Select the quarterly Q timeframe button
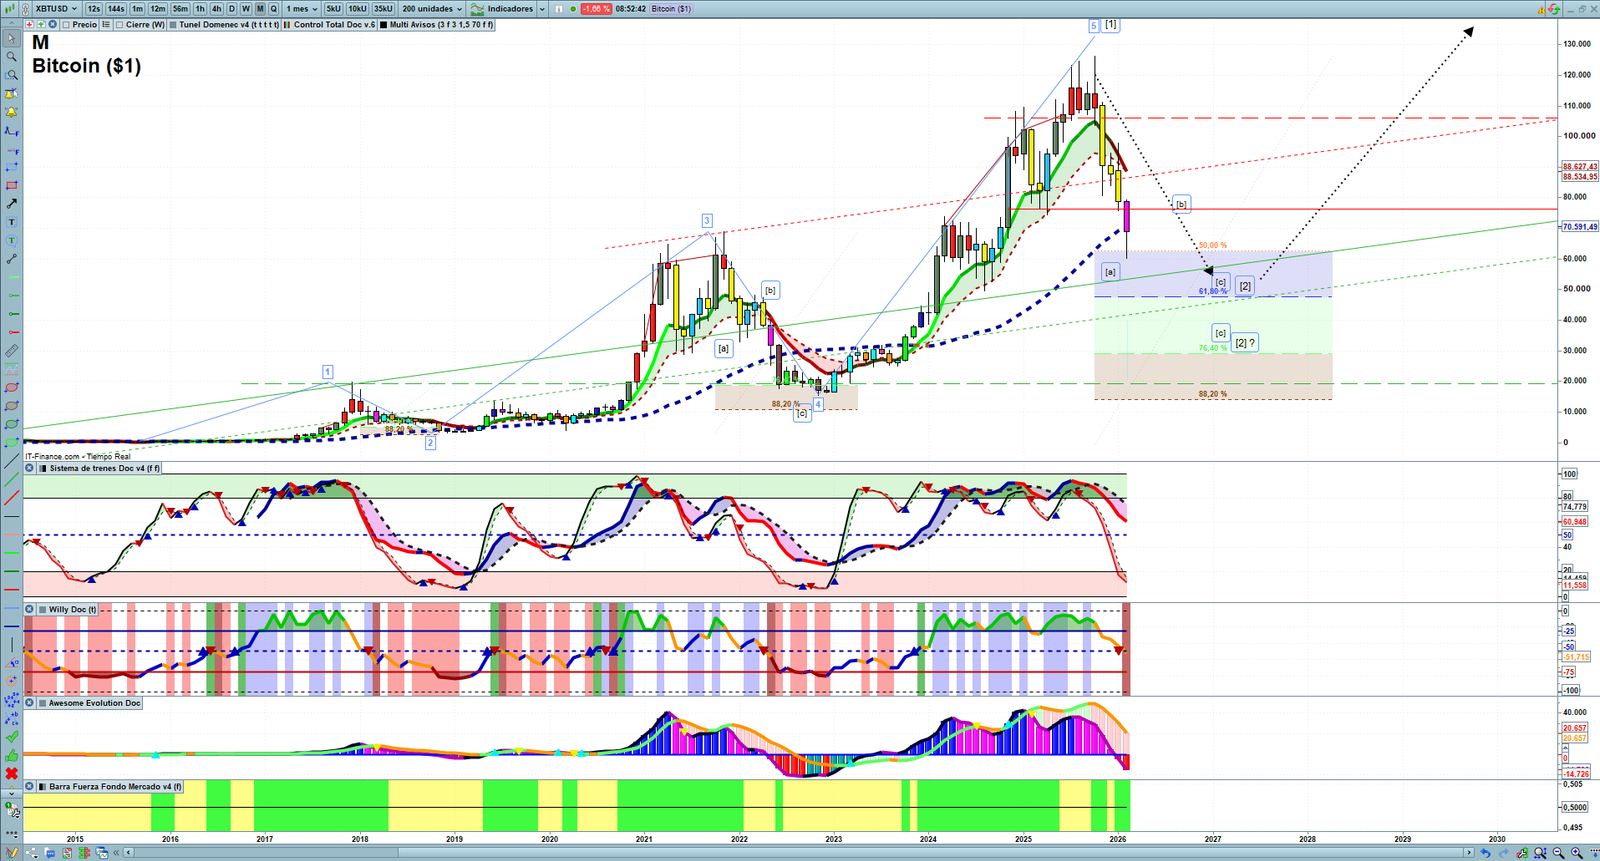 click(274, 9)
